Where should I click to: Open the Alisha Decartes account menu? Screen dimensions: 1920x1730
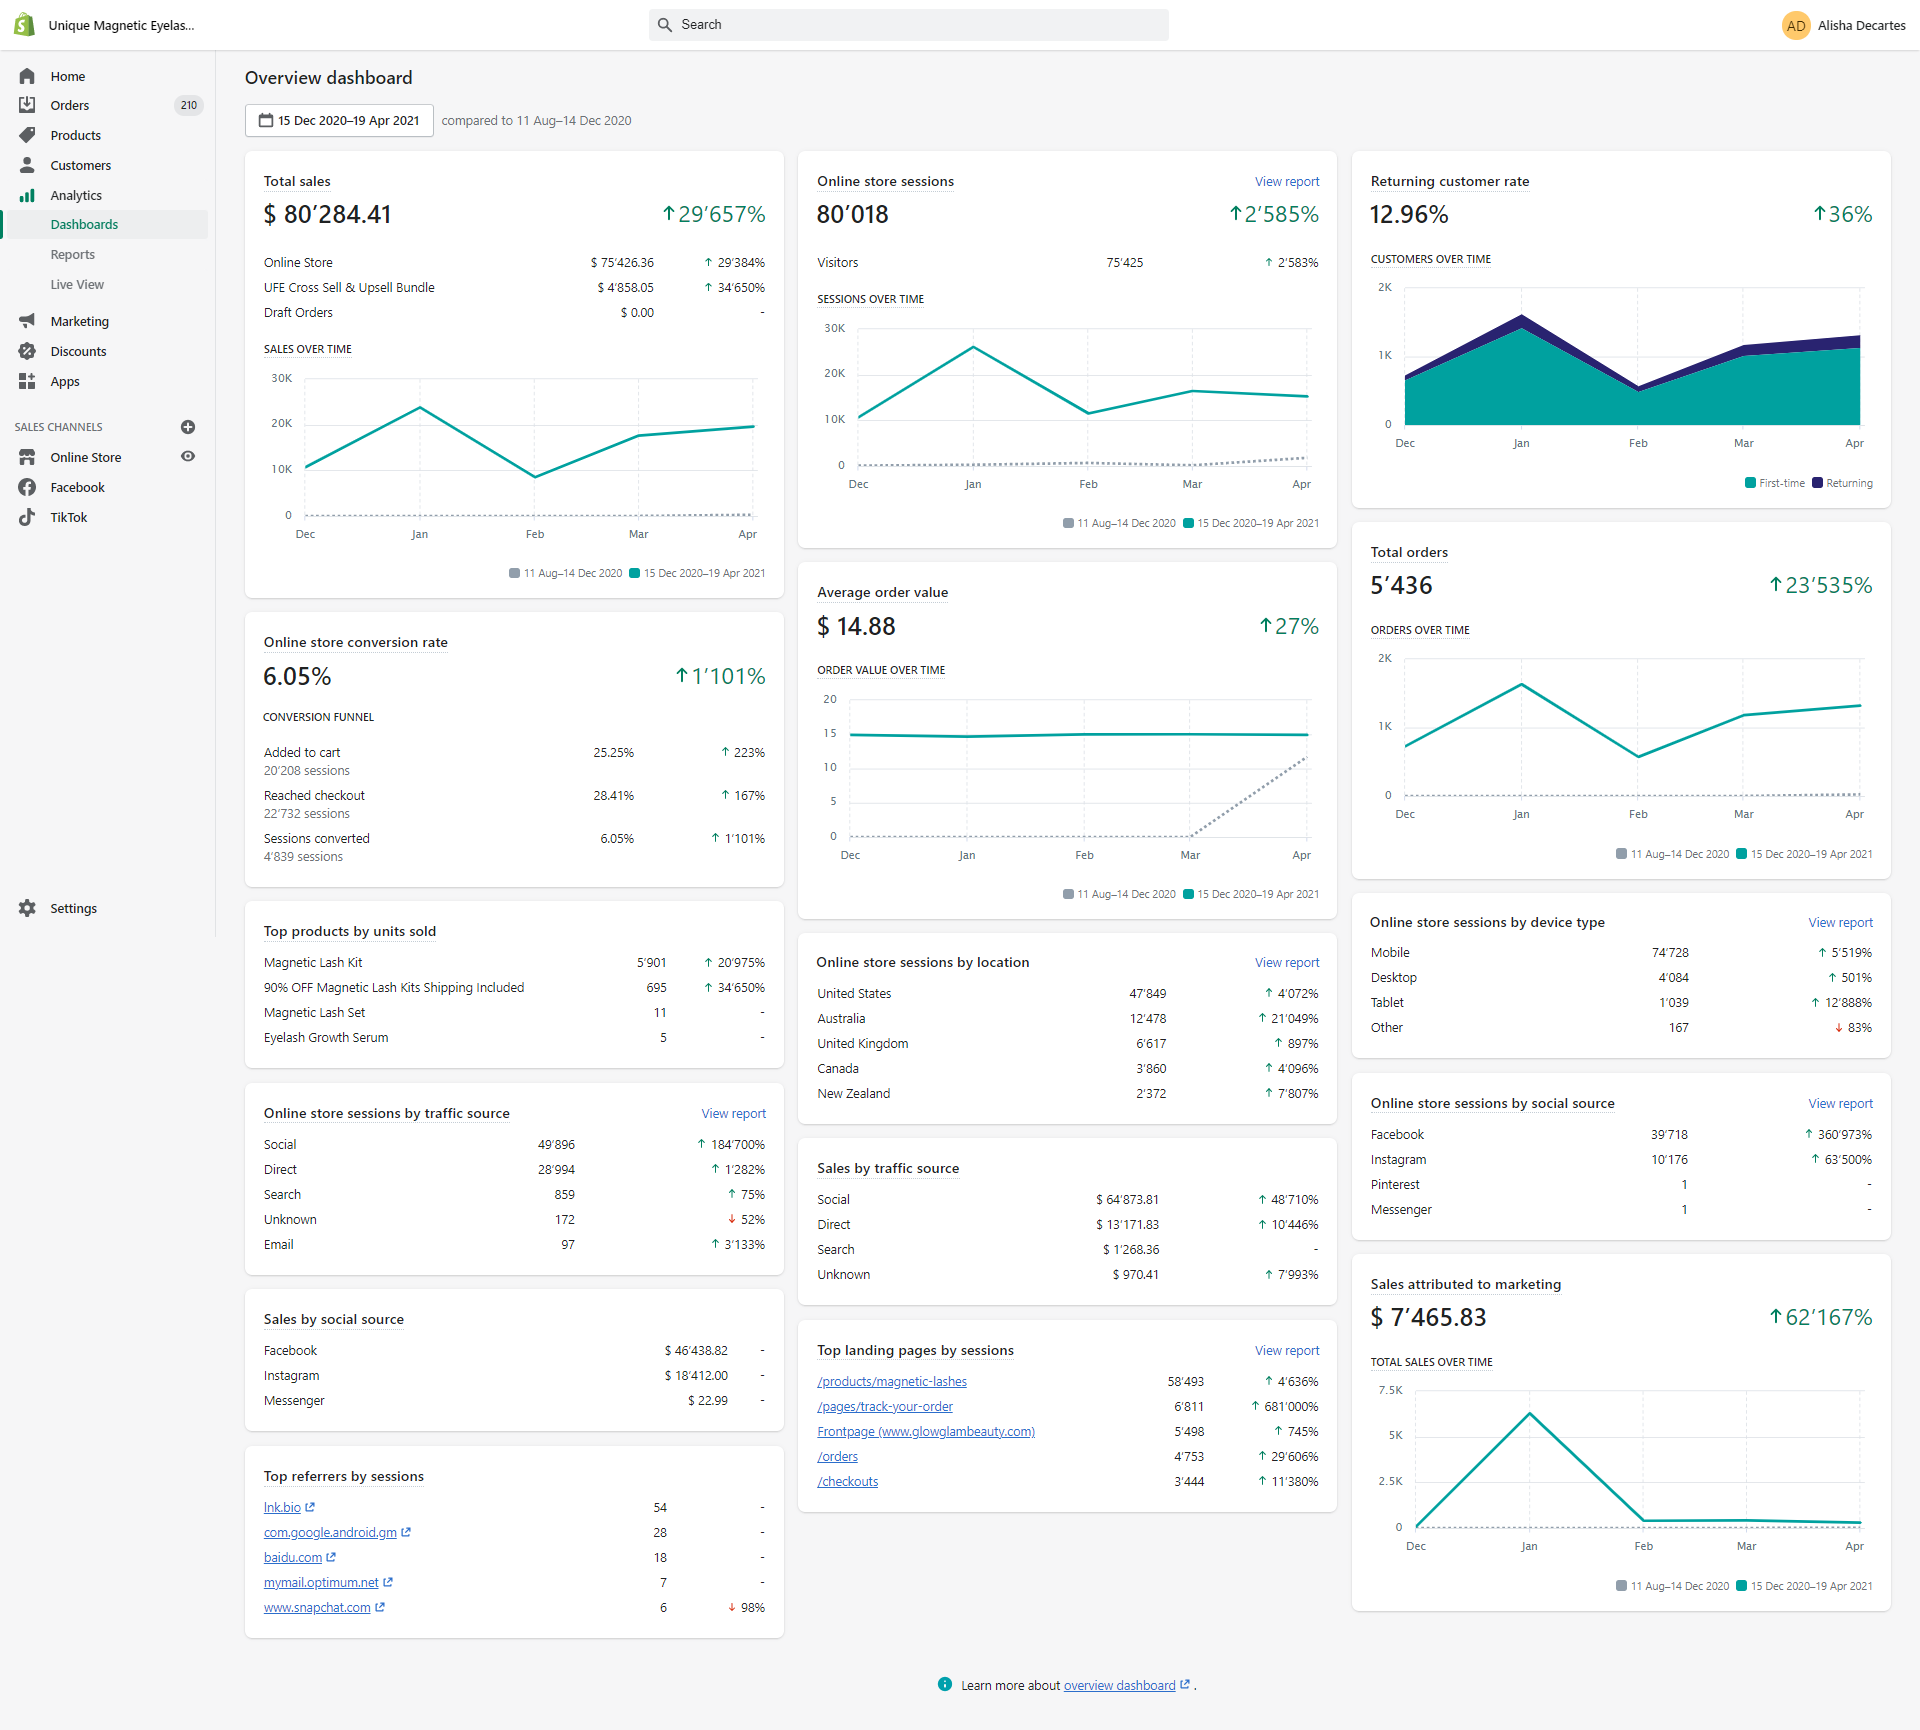click(1844, 25)
